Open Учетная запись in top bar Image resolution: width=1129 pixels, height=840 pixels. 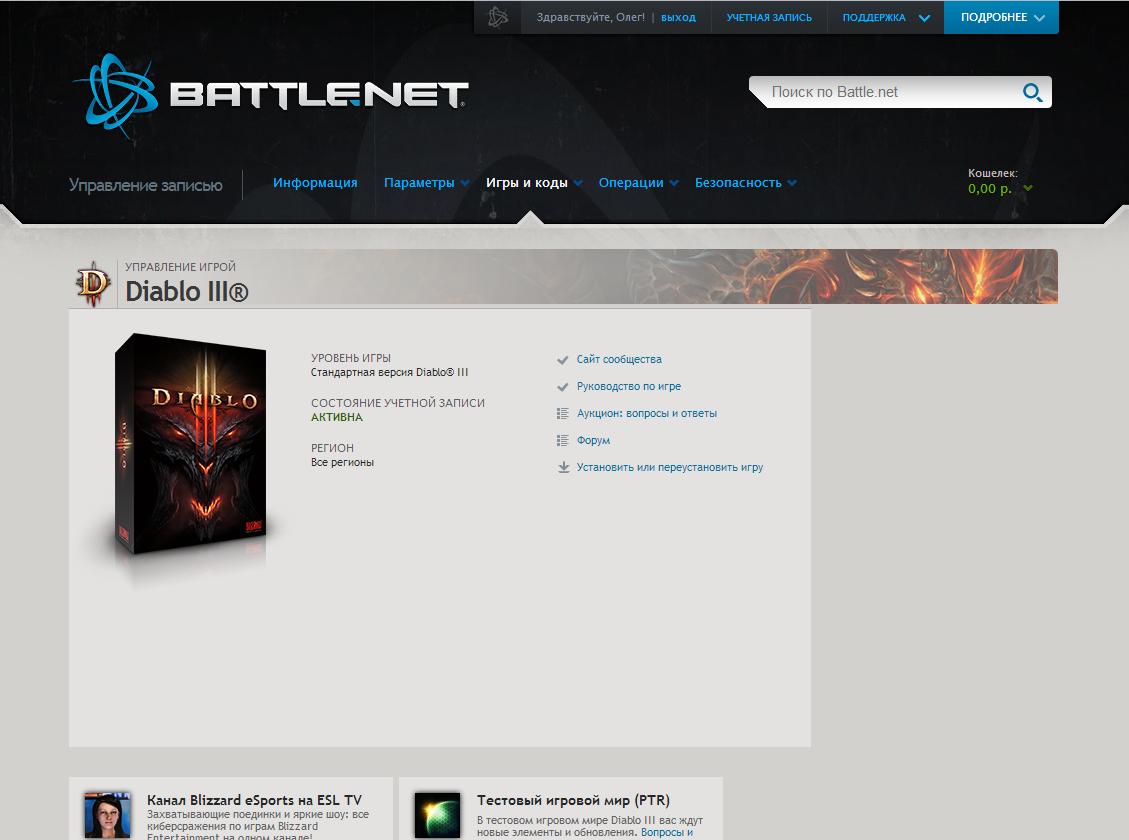769,17
